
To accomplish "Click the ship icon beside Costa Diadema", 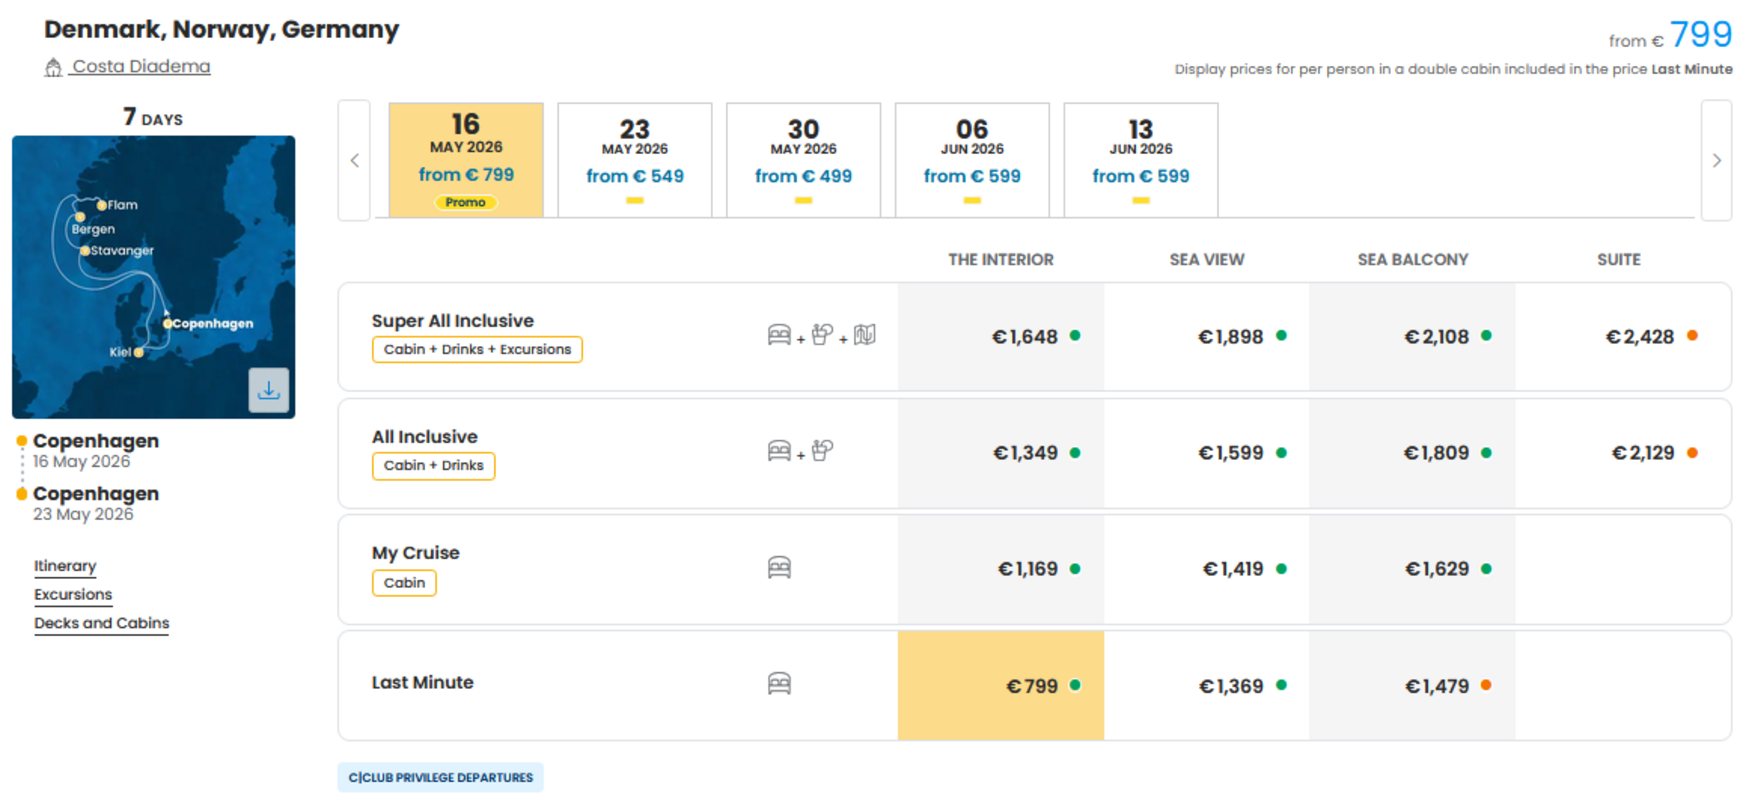I will point(53,67).
